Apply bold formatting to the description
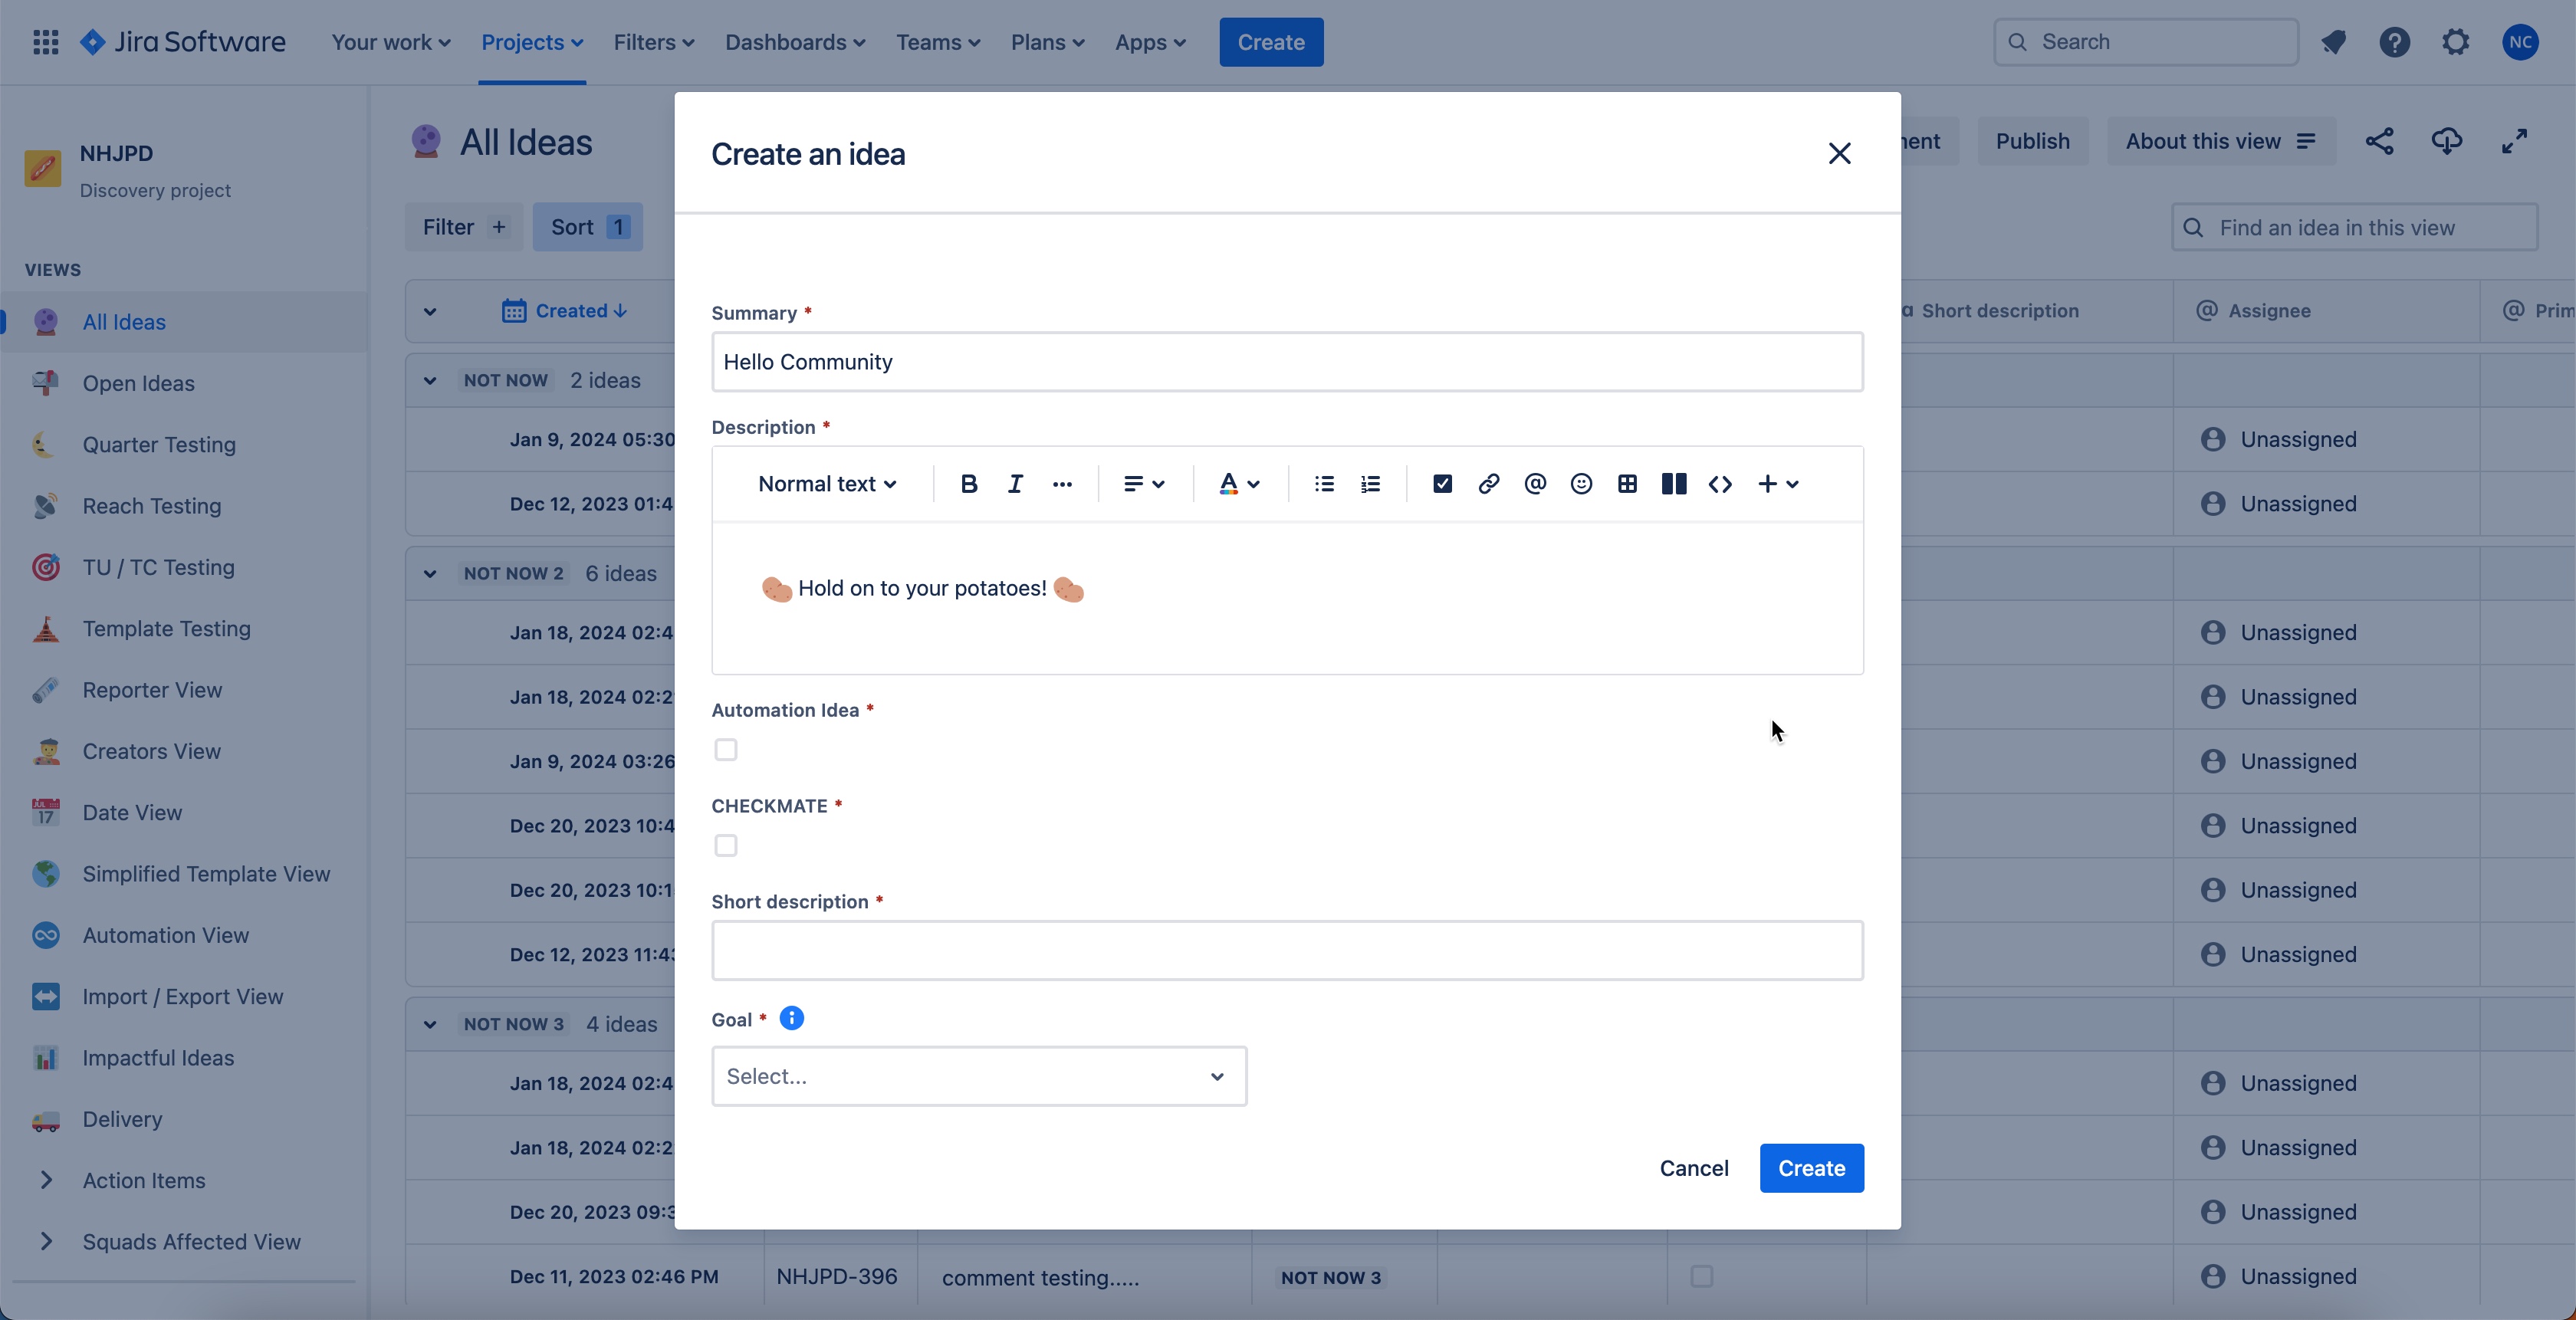 point(968,483)
